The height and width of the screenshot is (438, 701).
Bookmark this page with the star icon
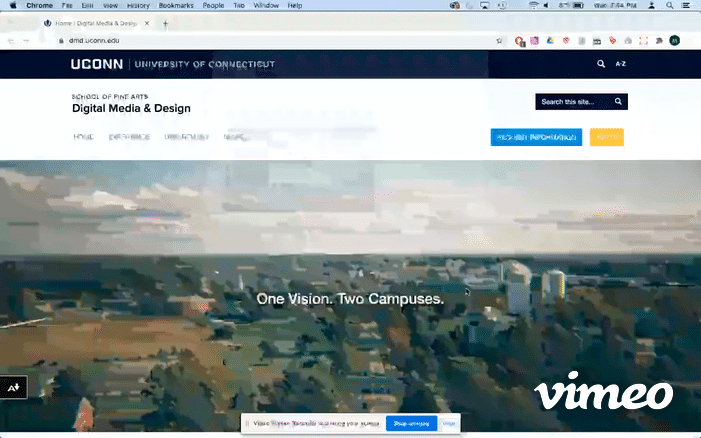499,41
